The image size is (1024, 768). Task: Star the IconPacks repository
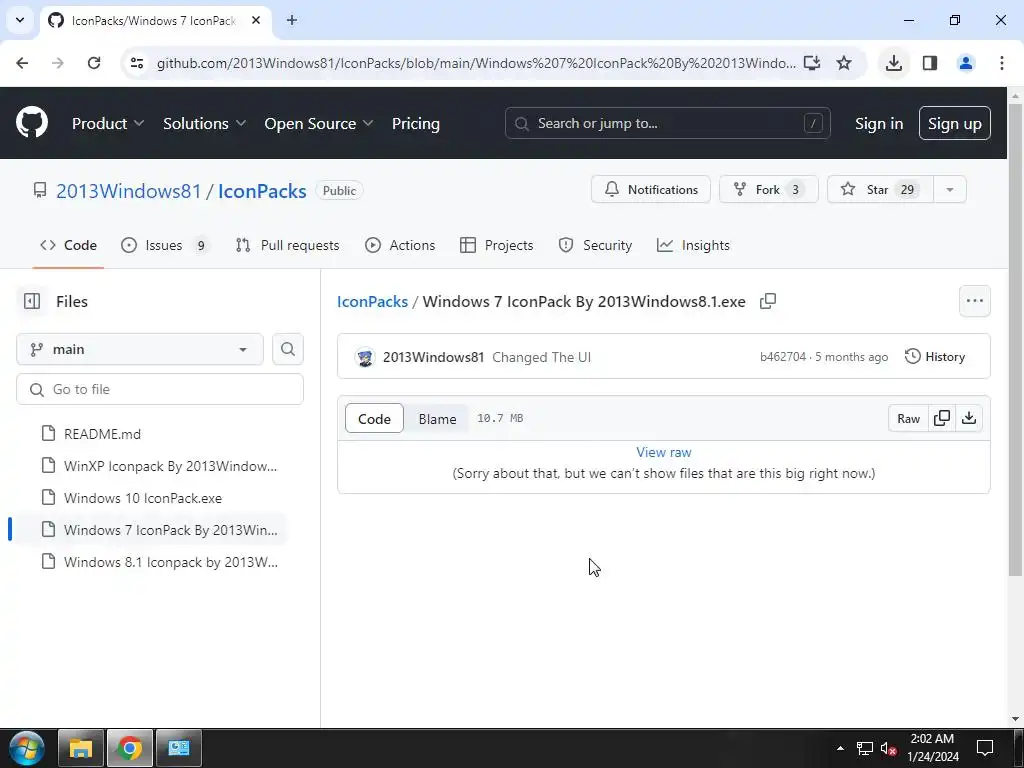point(880,189)
